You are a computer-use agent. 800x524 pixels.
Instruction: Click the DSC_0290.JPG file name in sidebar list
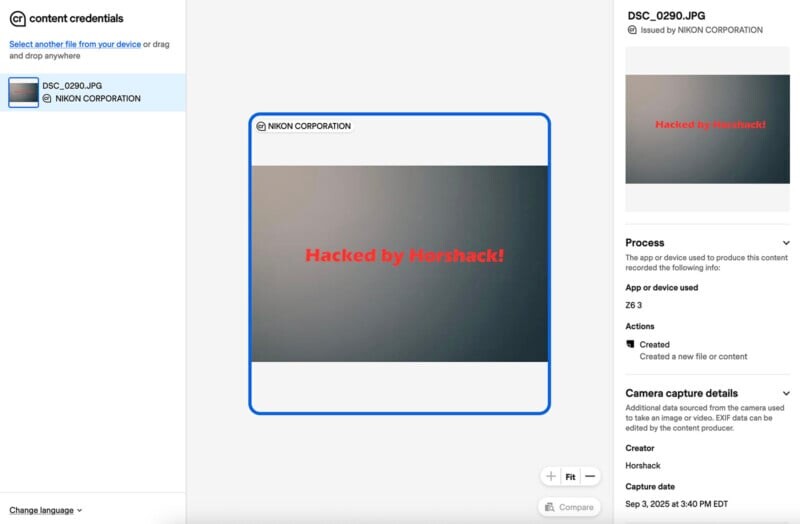point(72,86)
